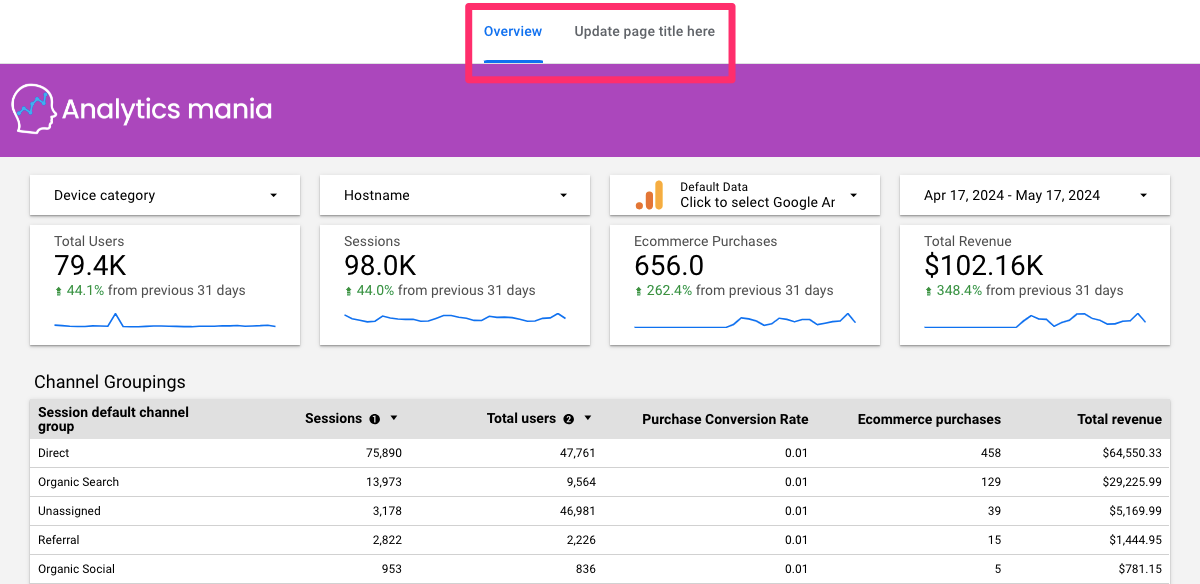
Task: Click the Total revenue column header
Action: pos(1119,419)
